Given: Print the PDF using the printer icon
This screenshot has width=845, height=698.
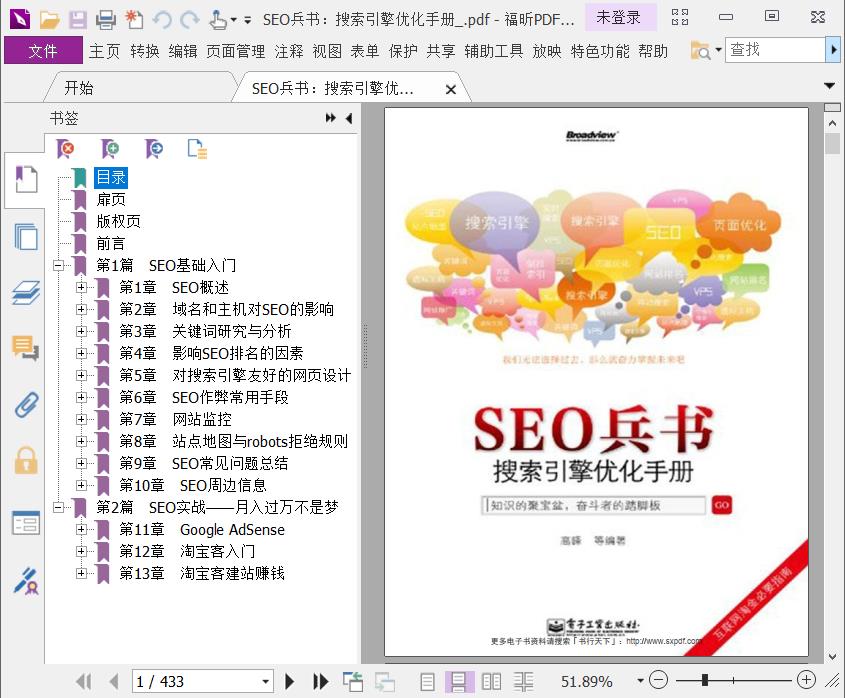Looking at the screenshot, I should pos(106,20).
